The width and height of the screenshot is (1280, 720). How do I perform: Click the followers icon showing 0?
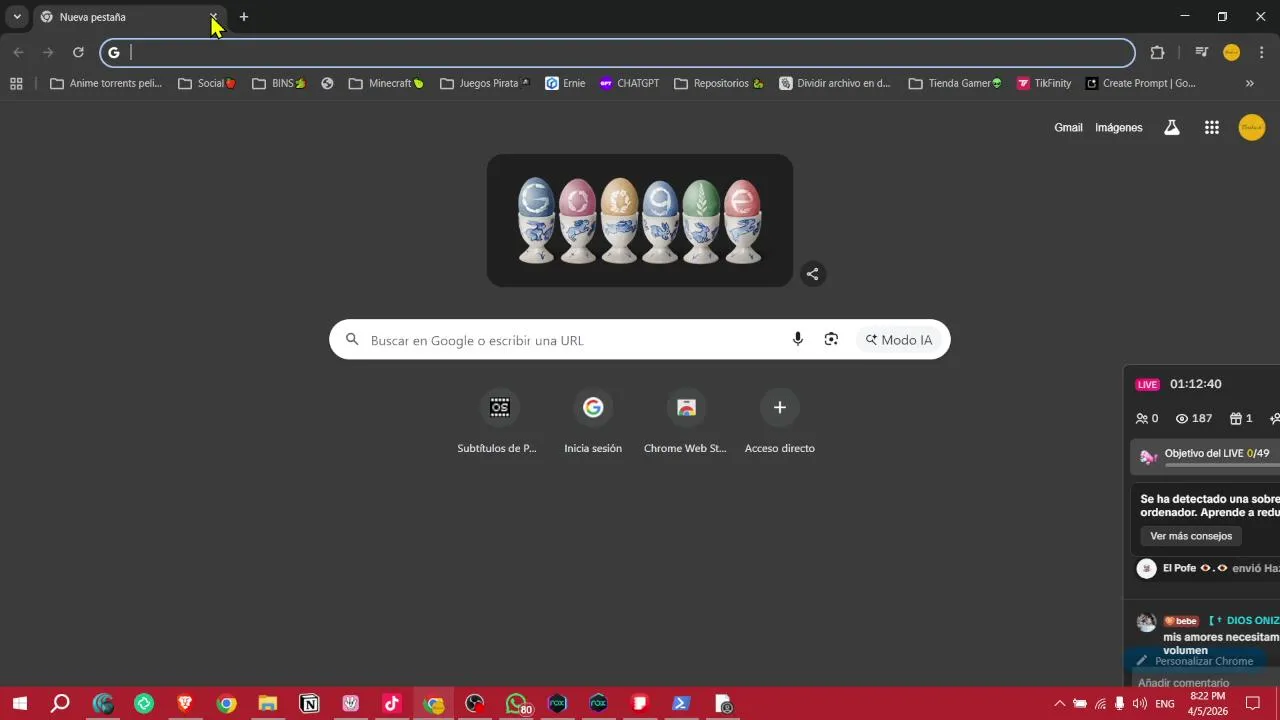(x=1142, y=419)
